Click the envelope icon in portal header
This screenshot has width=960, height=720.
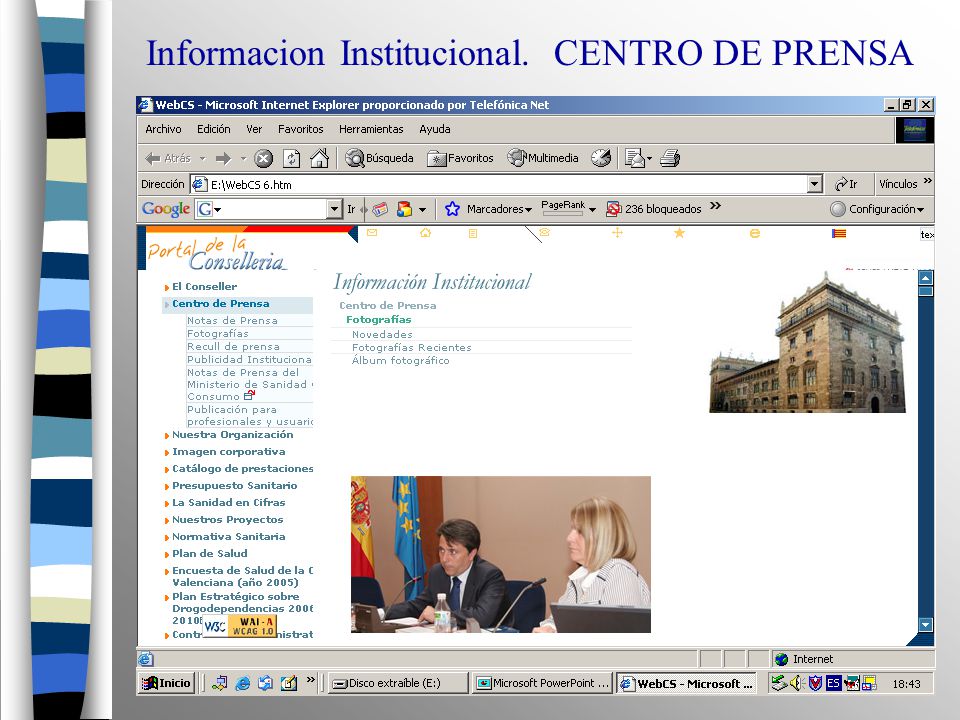(372, 233)
